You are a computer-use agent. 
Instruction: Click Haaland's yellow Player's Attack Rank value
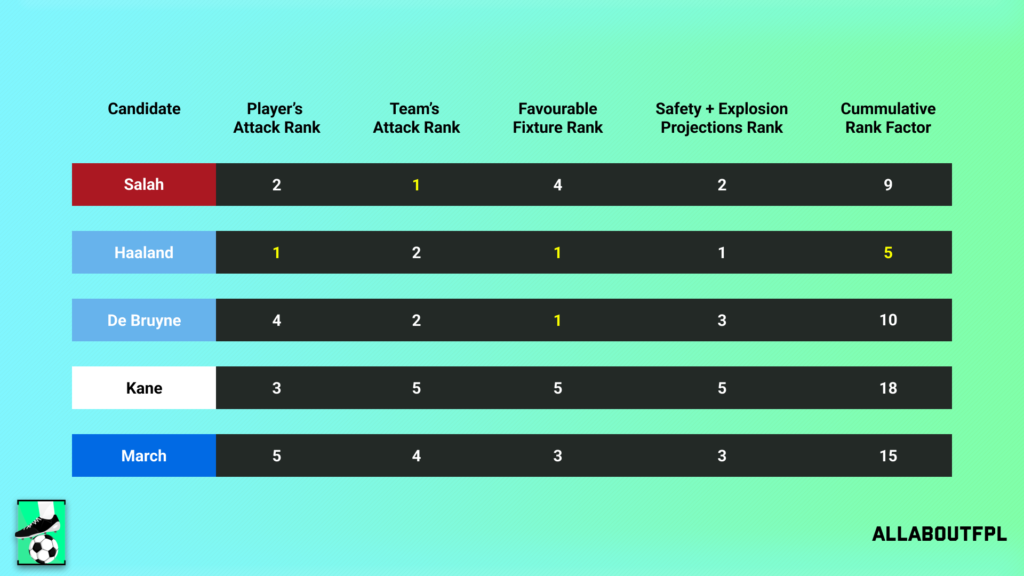point(277,253)
